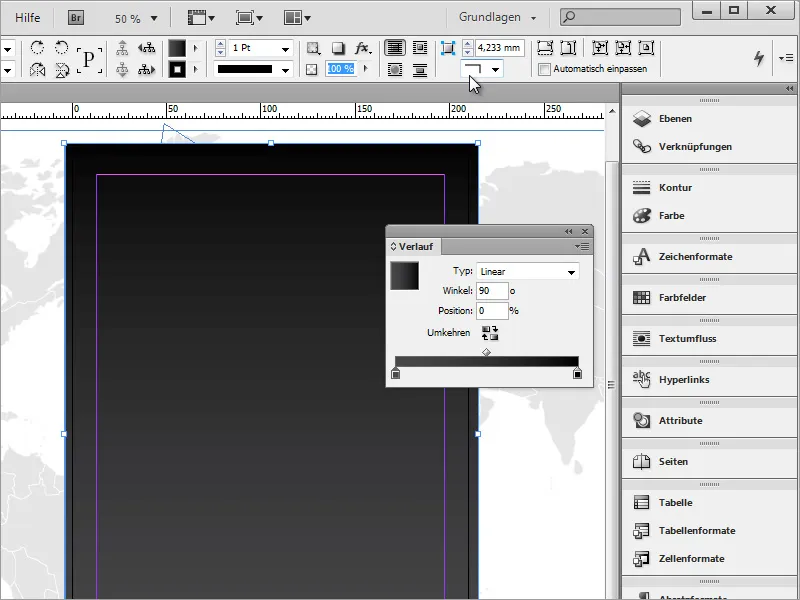Open the Hilfe menu
The width and height of the screenshot is (800, 600).
(x=28, y=18)
